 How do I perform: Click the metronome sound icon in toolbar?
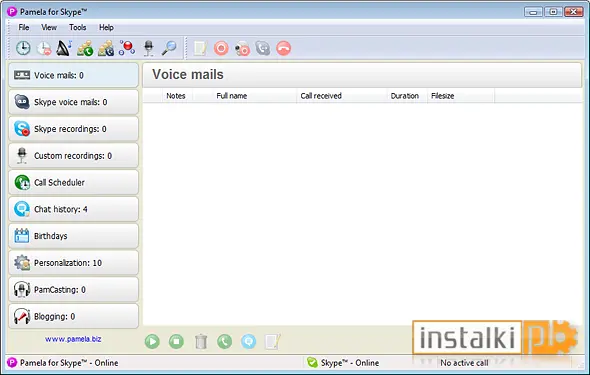tap(64, 48)
